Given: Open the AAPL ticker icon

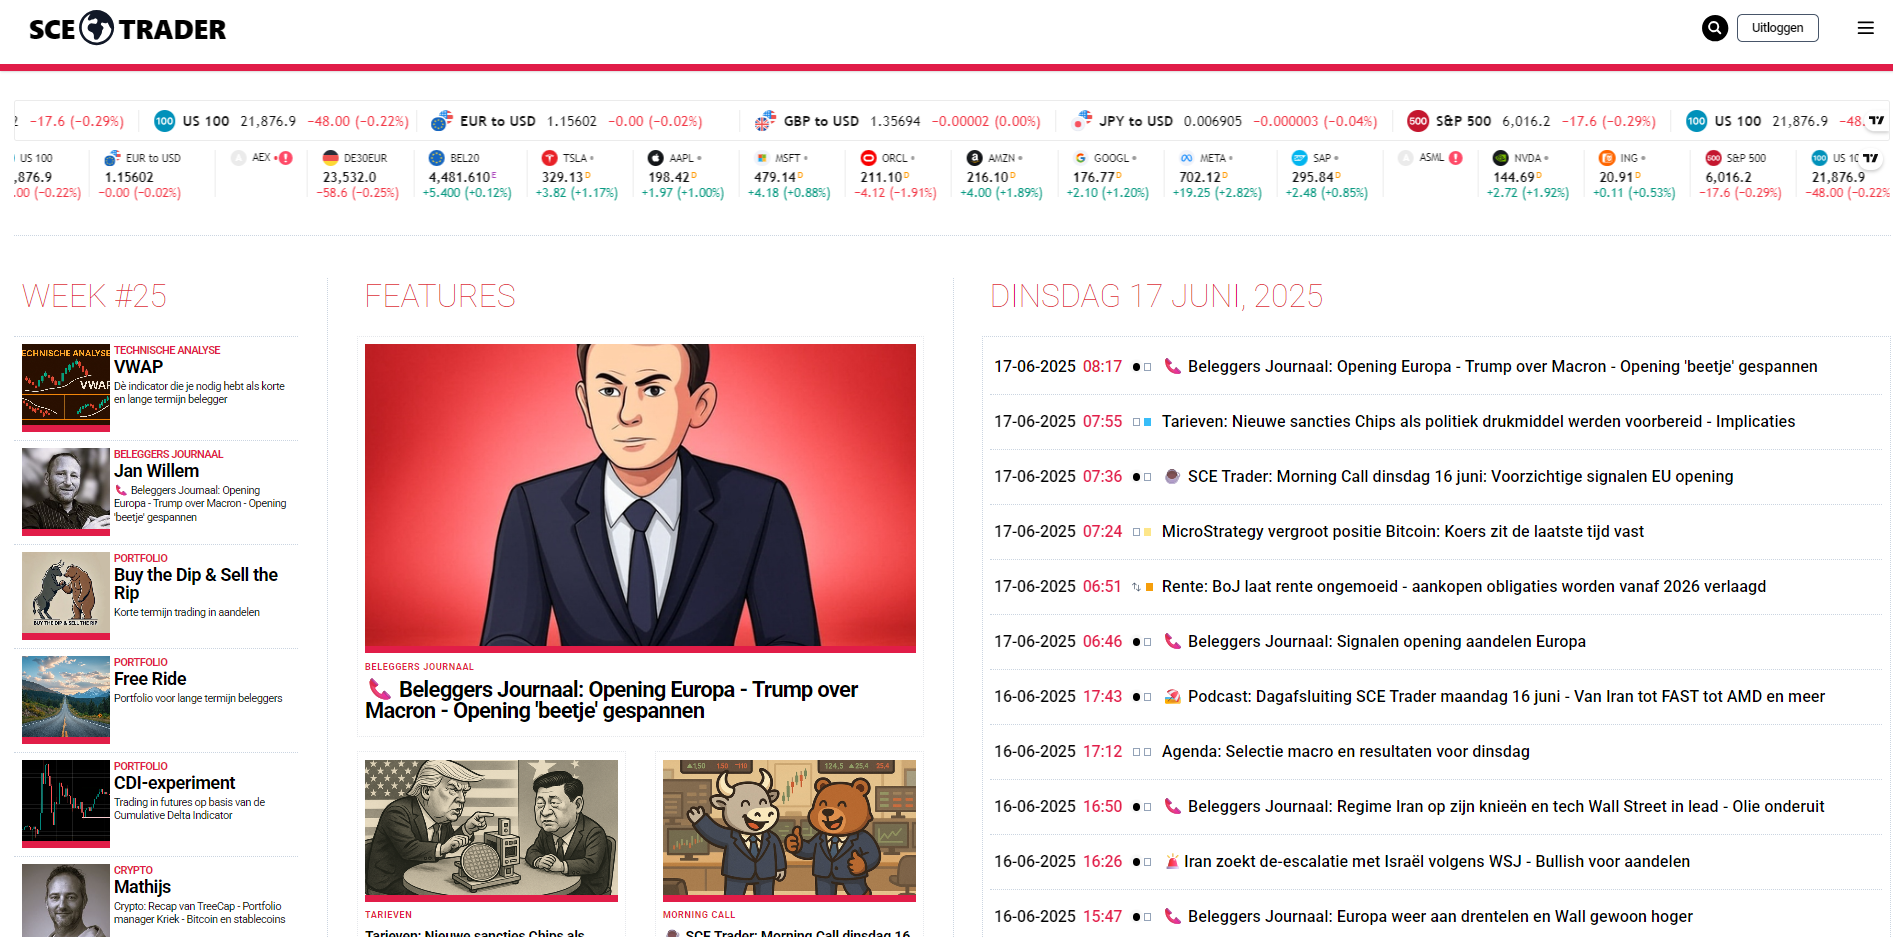Looking at the screenshot, I should coord(656,158).
